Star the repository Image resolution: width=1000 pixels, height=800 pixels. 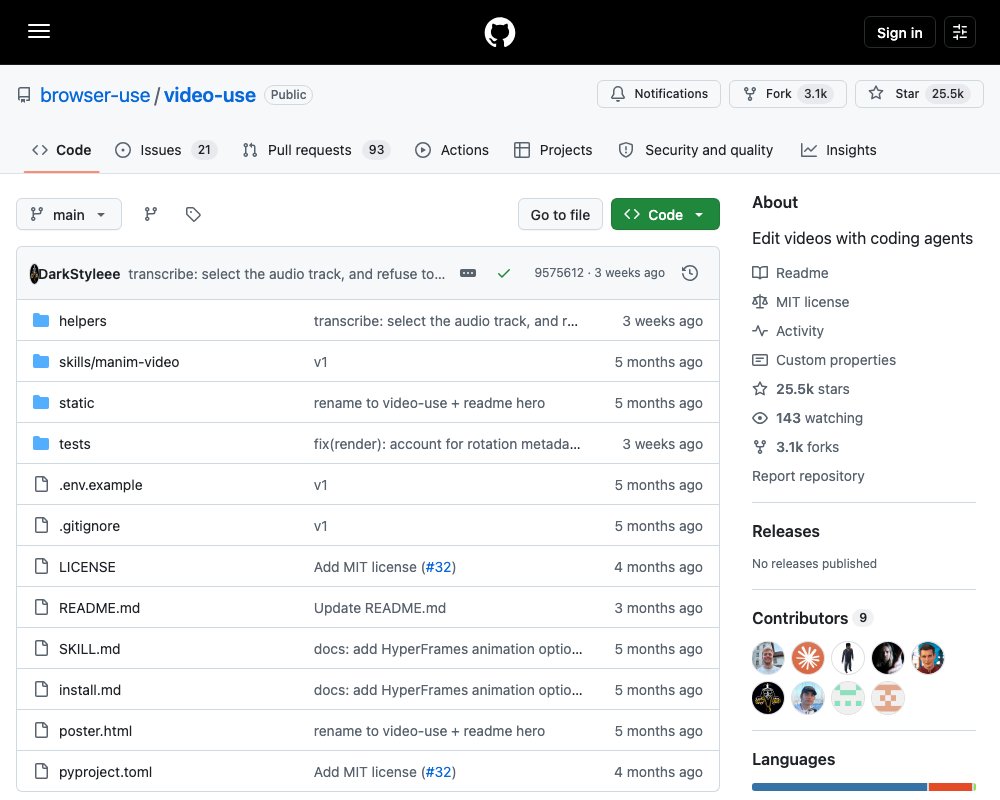(x=919, y=94)
